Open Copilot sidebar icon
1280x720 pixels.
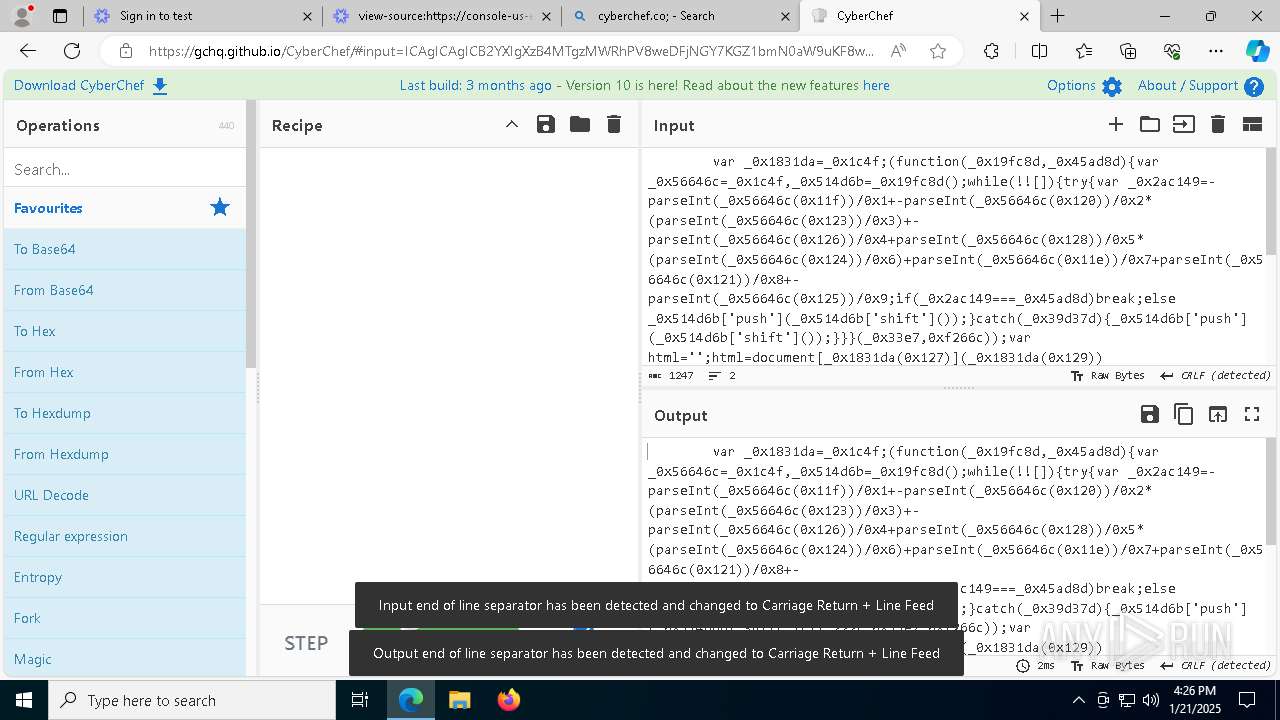pos(1257,51)
